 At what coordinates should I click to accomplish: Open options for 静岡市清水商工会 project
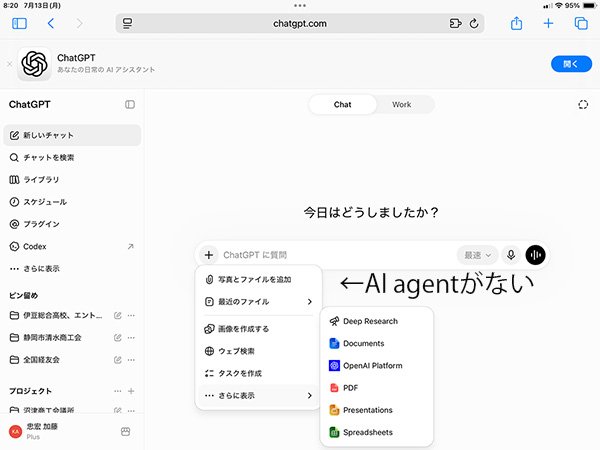pos(131,338)
